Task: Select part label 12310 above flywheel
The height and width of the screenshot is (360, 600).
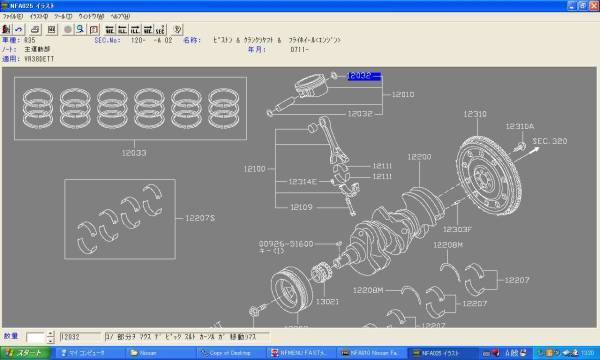Action: coord(475,114)
